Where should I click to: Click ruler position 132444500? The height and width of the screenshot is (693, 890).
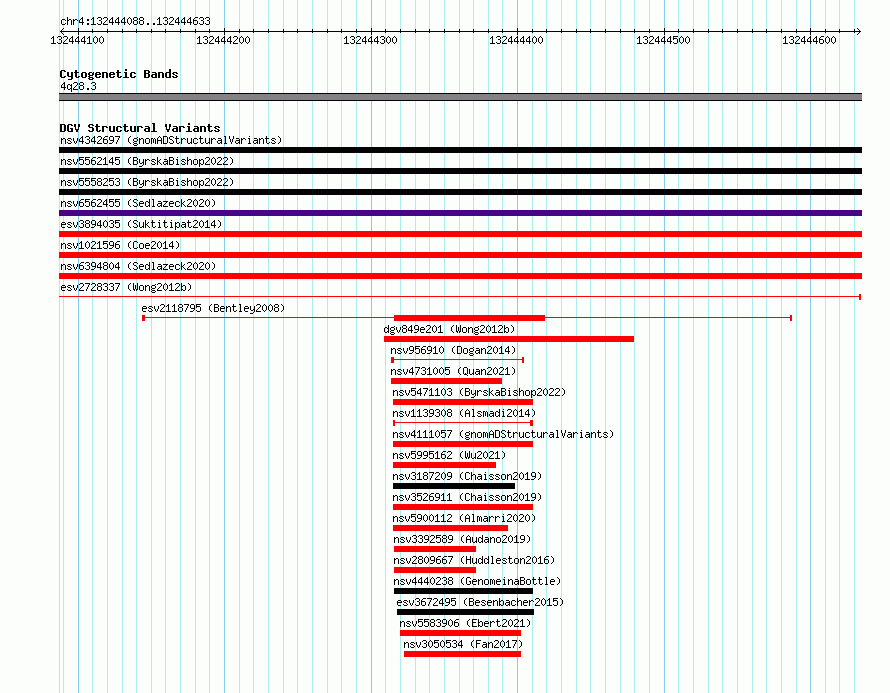point(663,40)
